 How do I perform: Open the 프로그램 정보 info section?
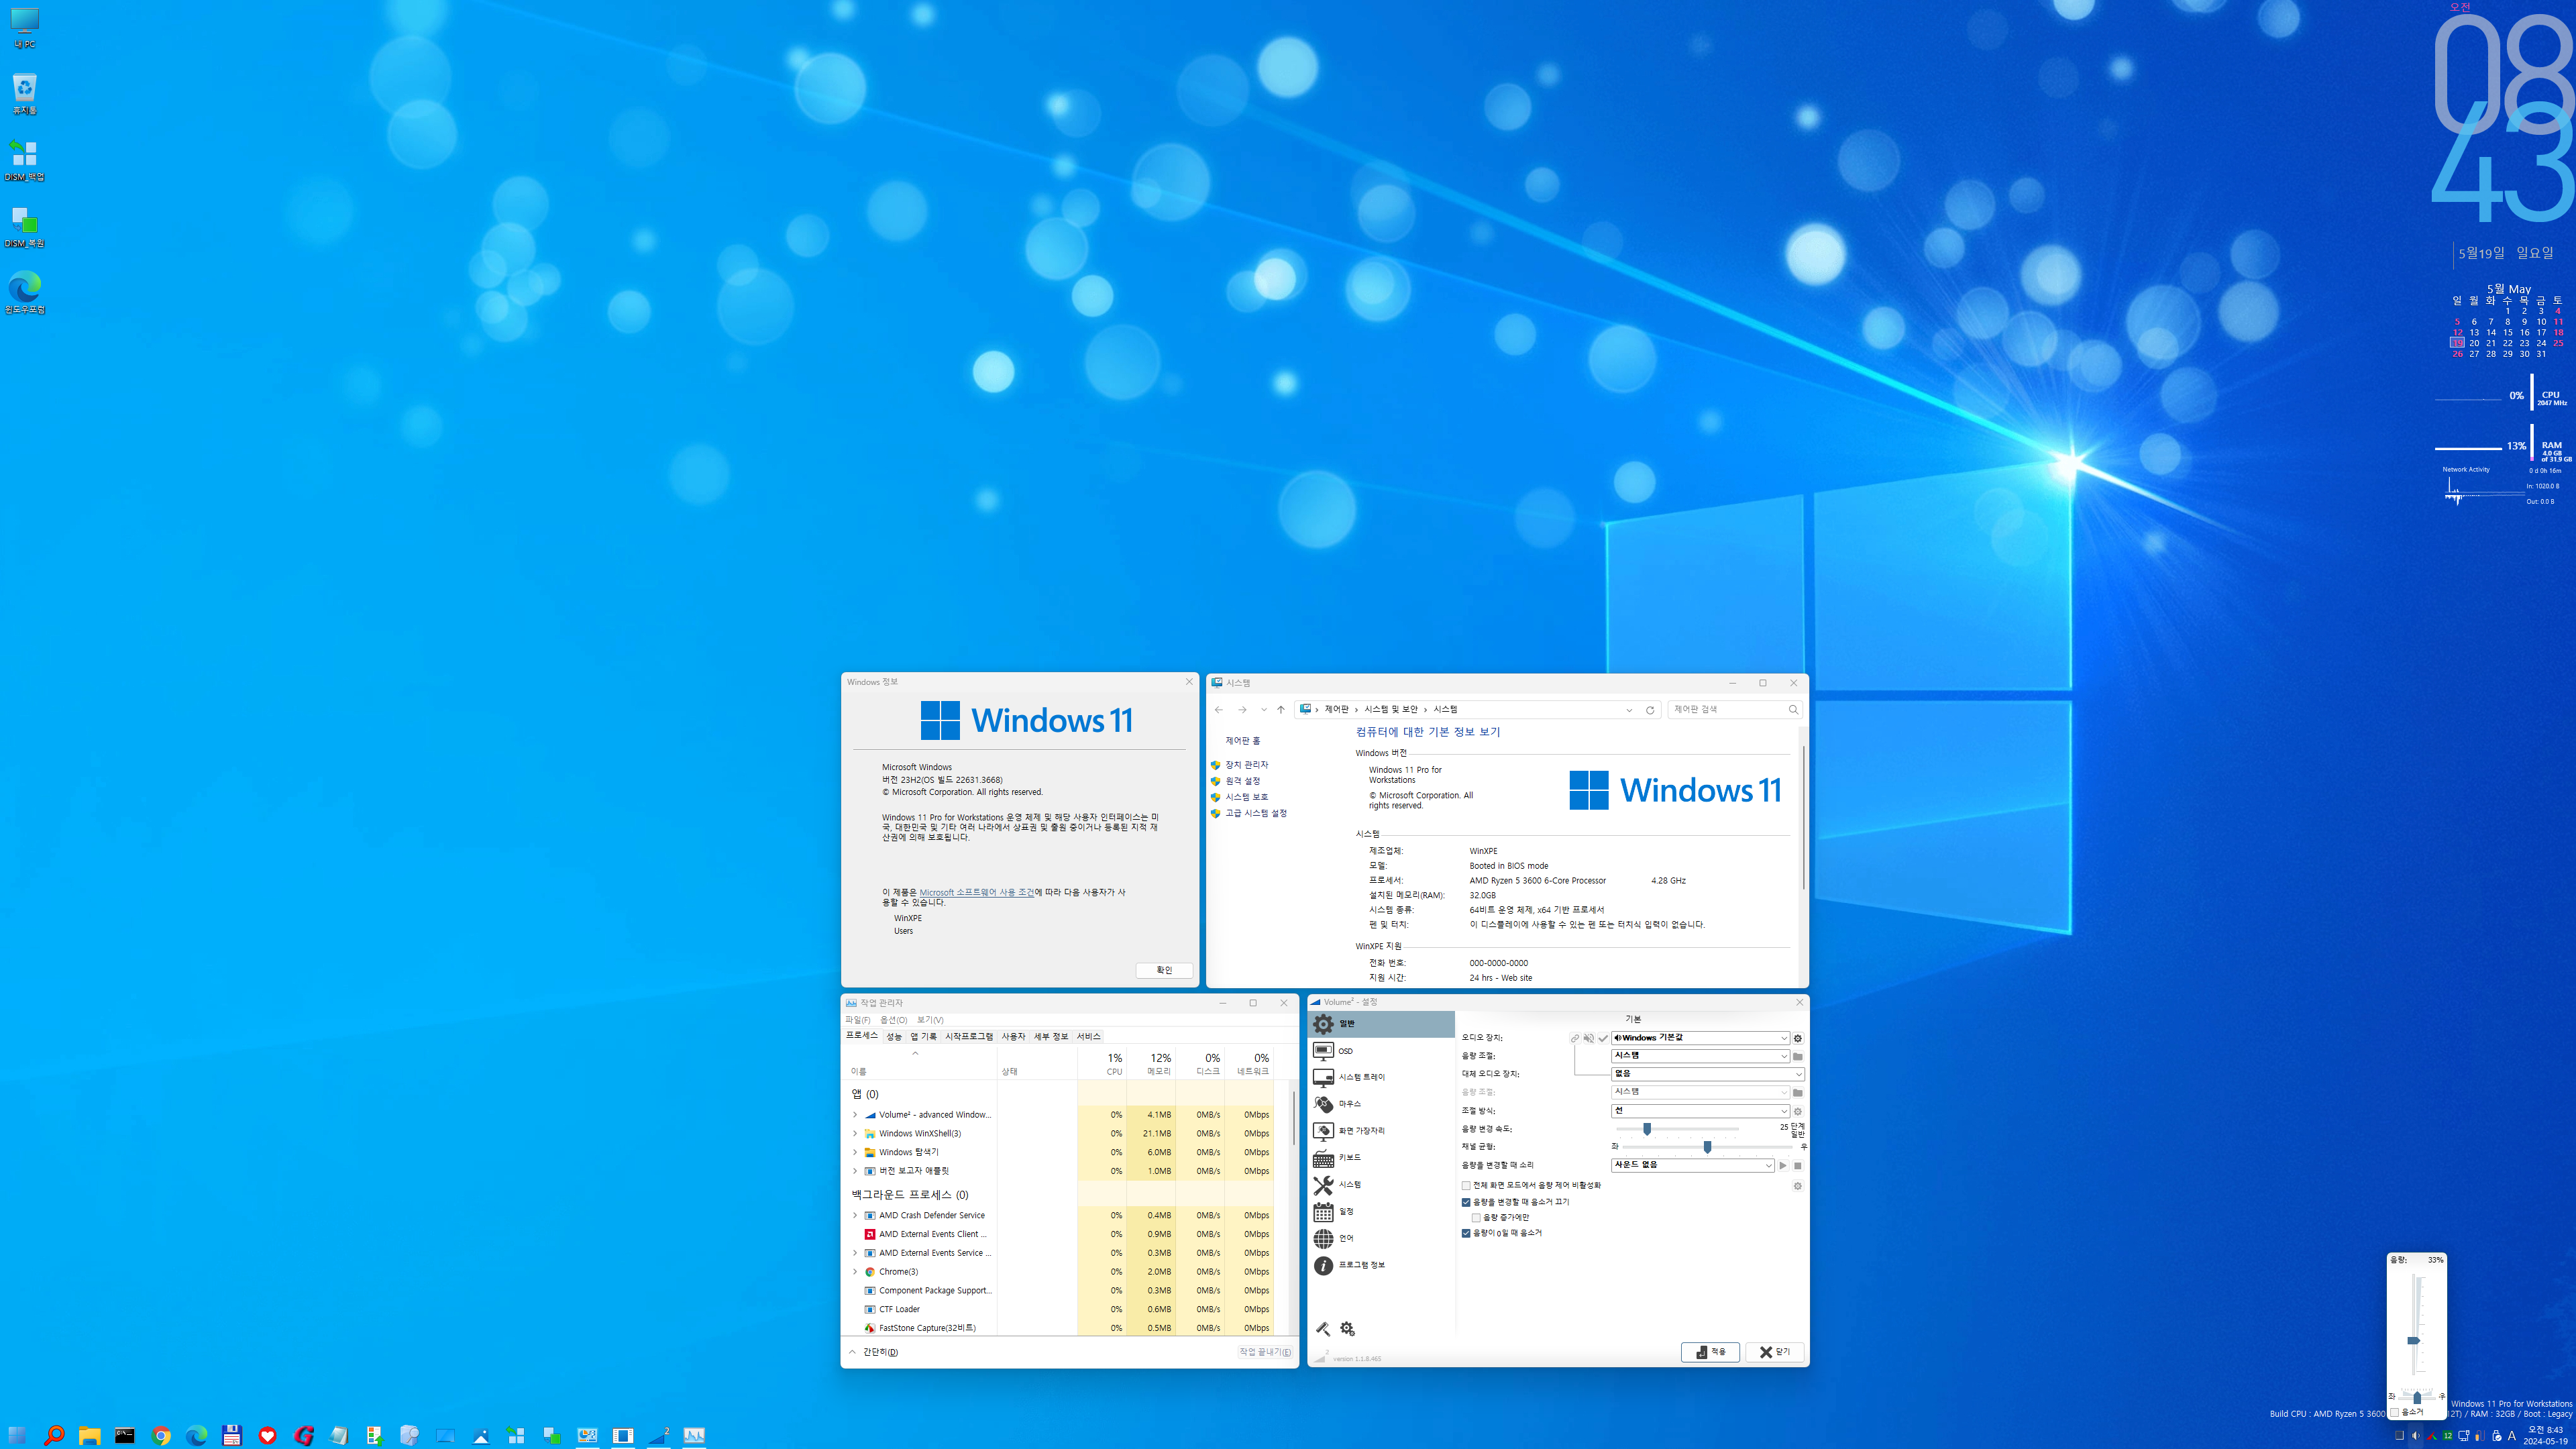pyautogui.click(x=1380, y=1265)
